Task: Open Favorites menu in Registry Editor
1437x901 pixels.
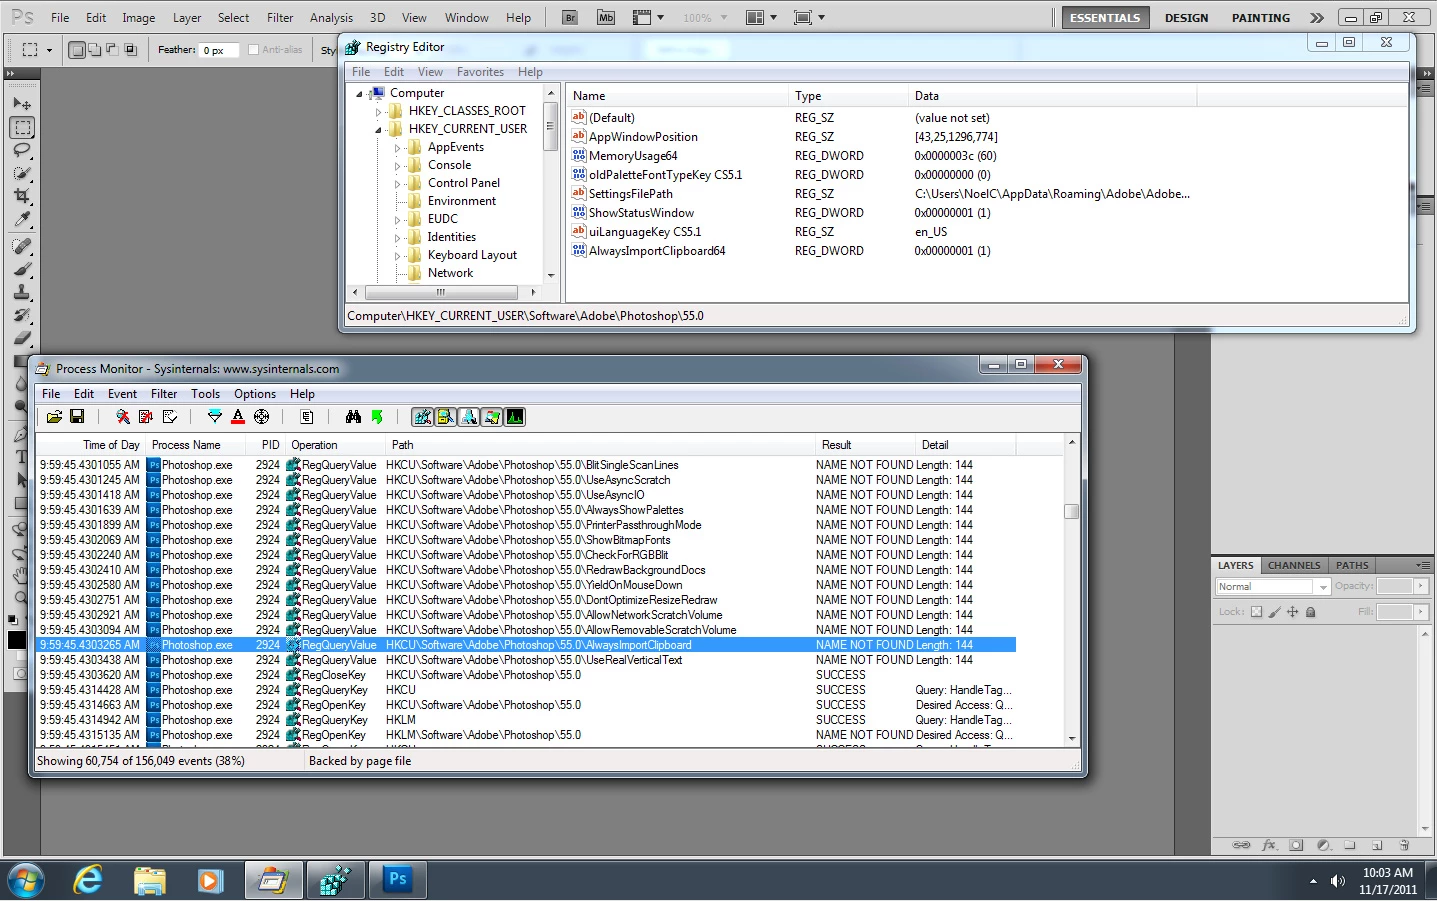Action: click(x=480, y=72)
